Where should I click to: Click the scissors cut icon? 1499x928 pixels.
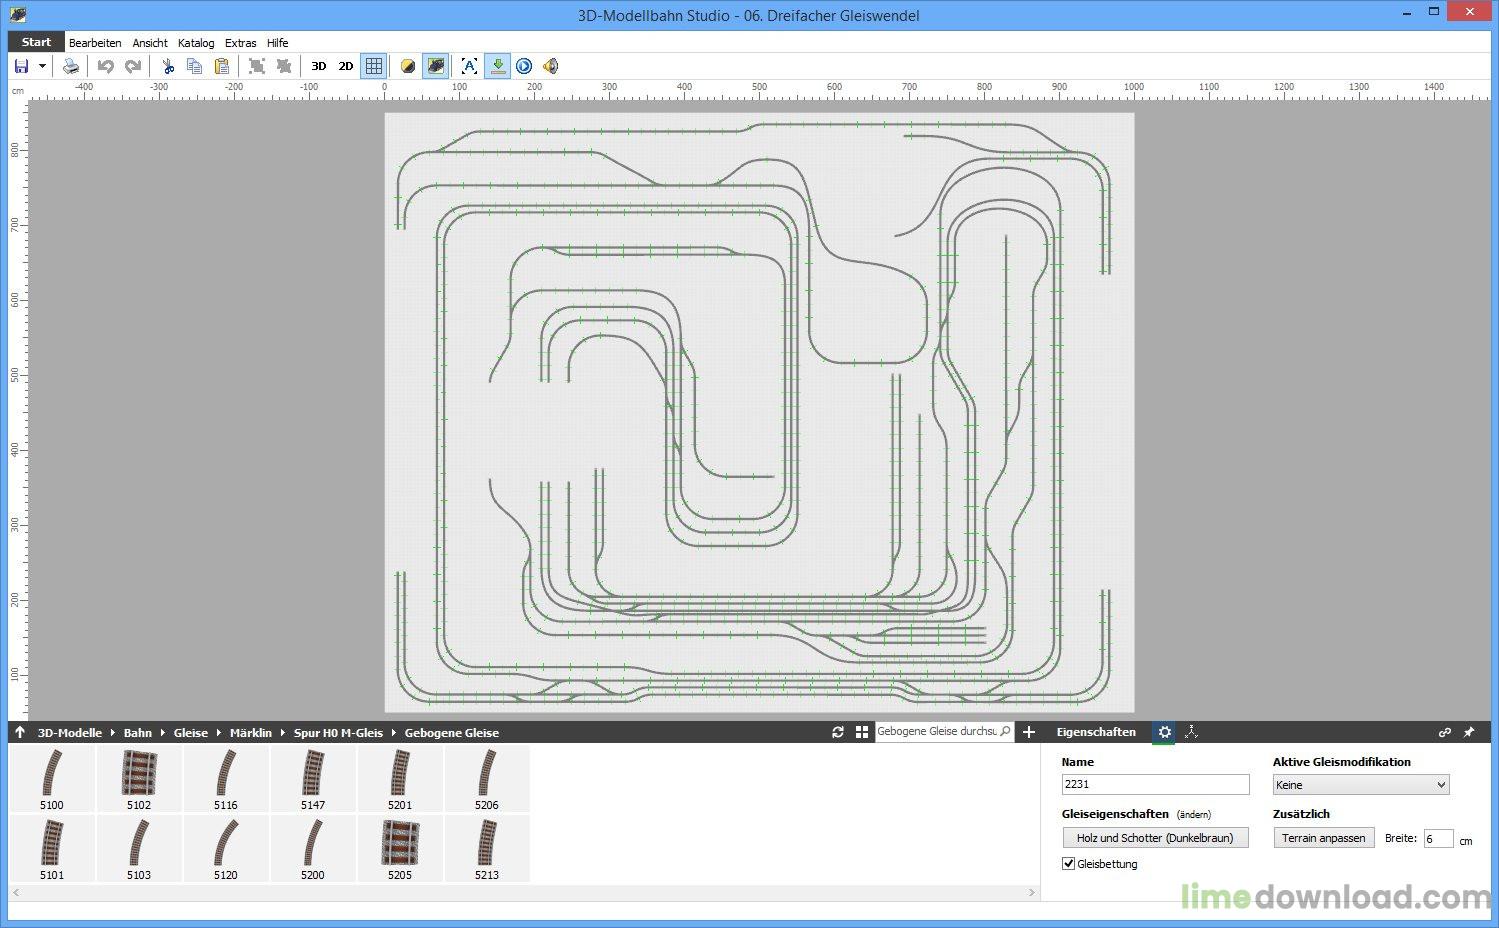[x=168, y=66]
